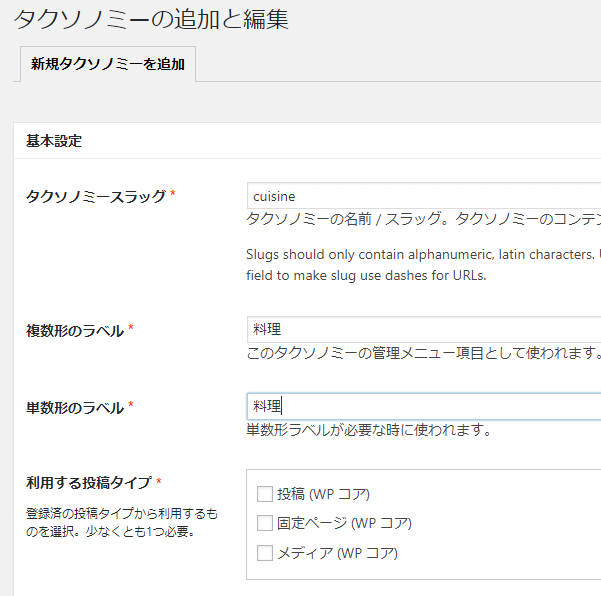The height and width of the screenshot is (596, 601).
Task: Click the 単数形ラベルが必要な時に使われます description
Action: pos(369,430)
